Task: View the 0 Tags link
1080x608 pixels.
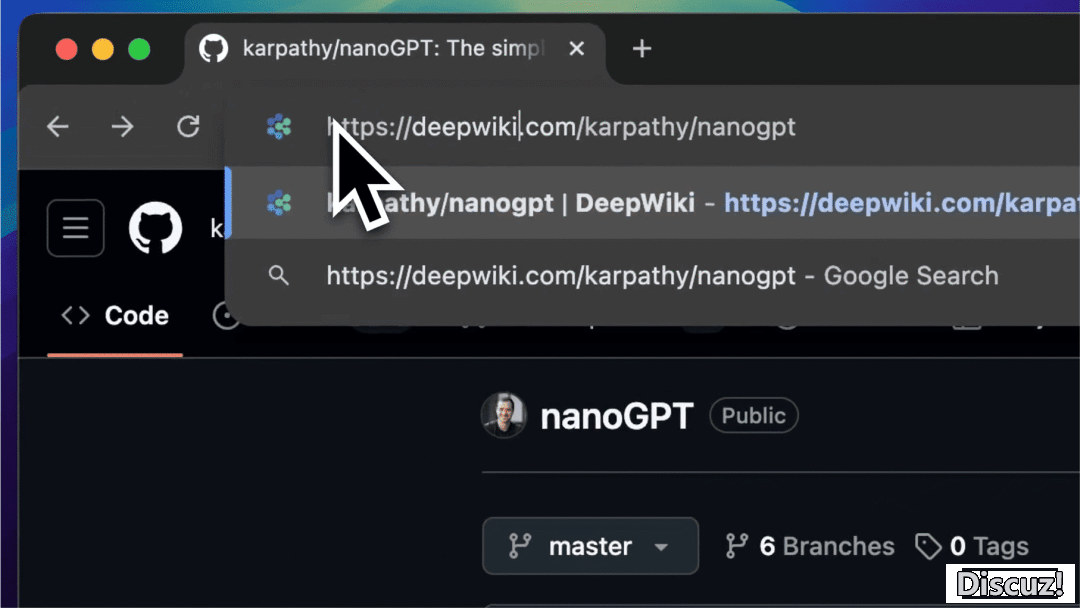Action: pos(972,546)
